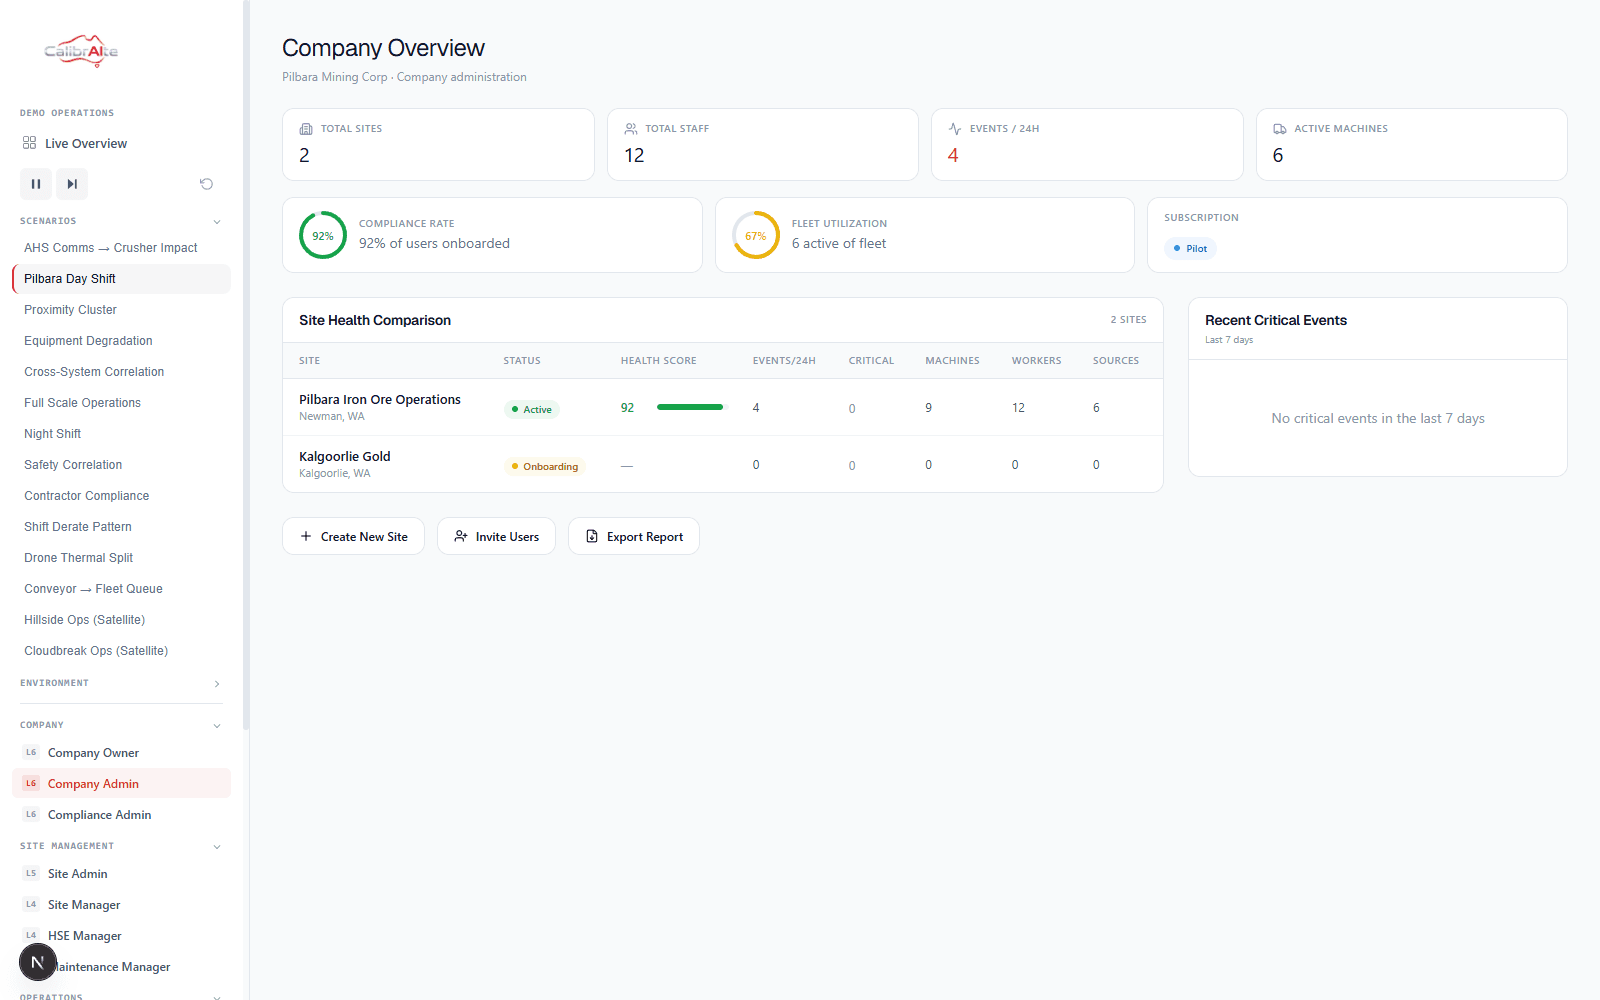
Task: Click the Pilot subscription badge
Action: [1190, 248]
